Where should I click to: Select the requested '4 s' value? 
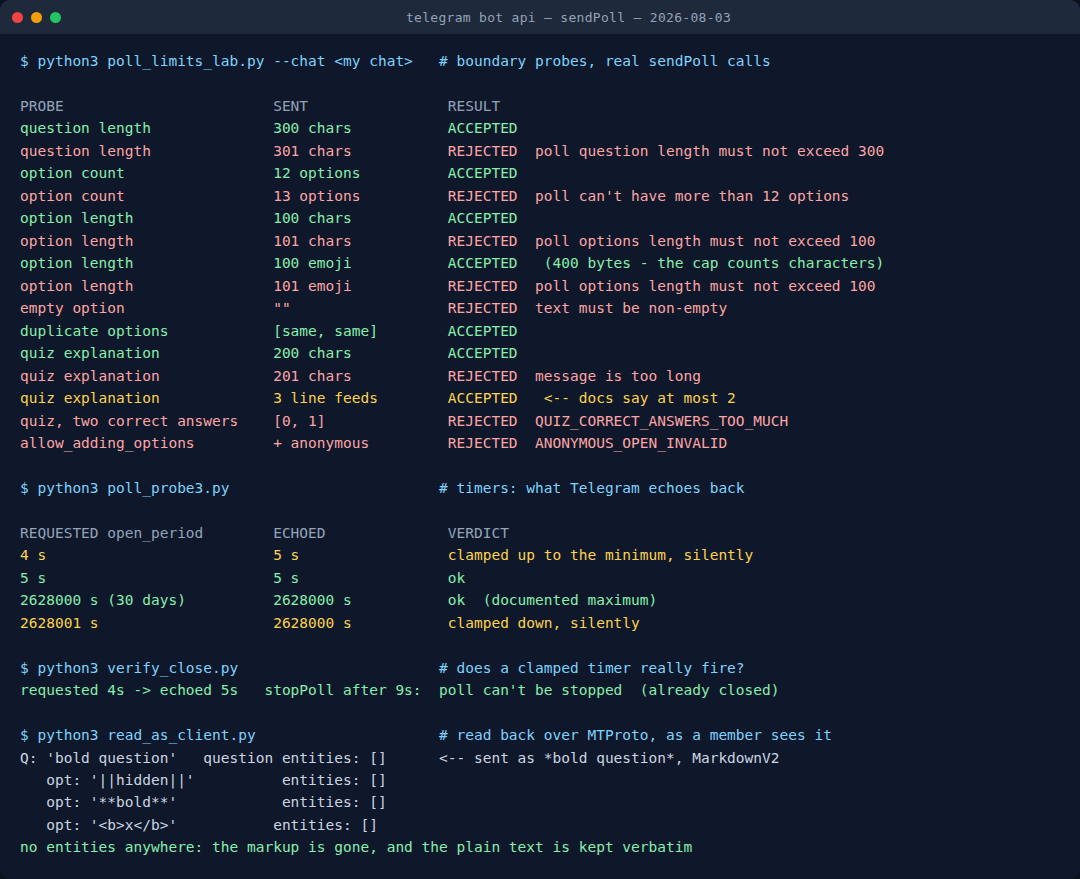[33, 555]
